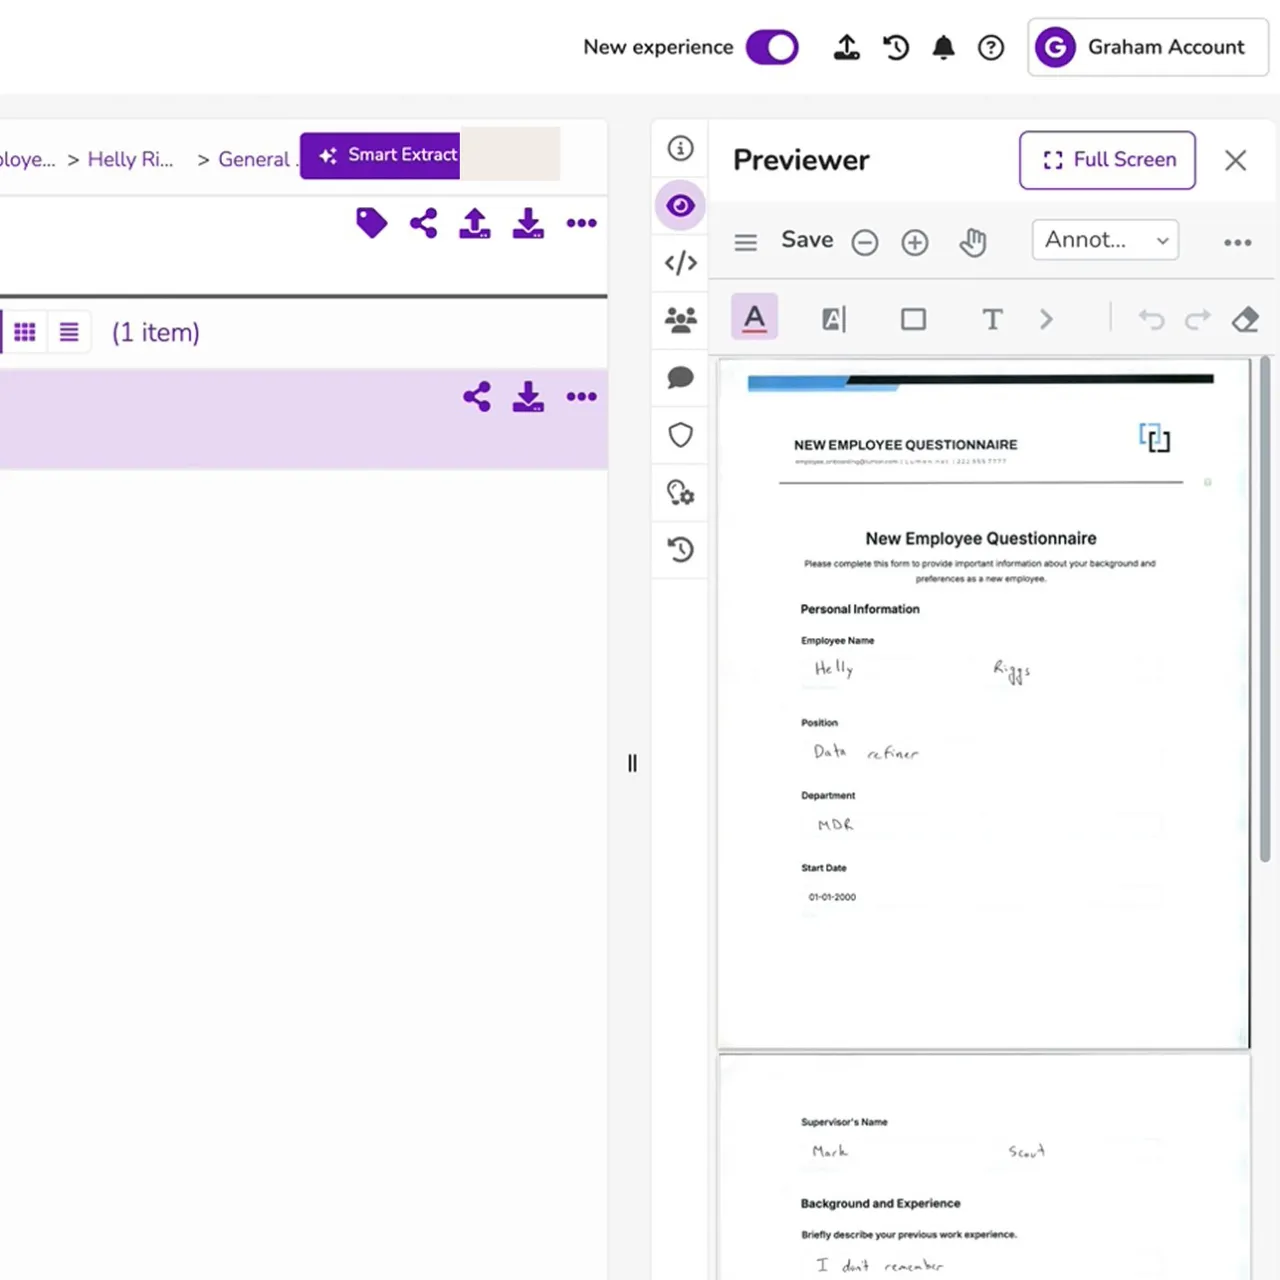
Task: Select the eraser tool
Action: point(1245,319)
